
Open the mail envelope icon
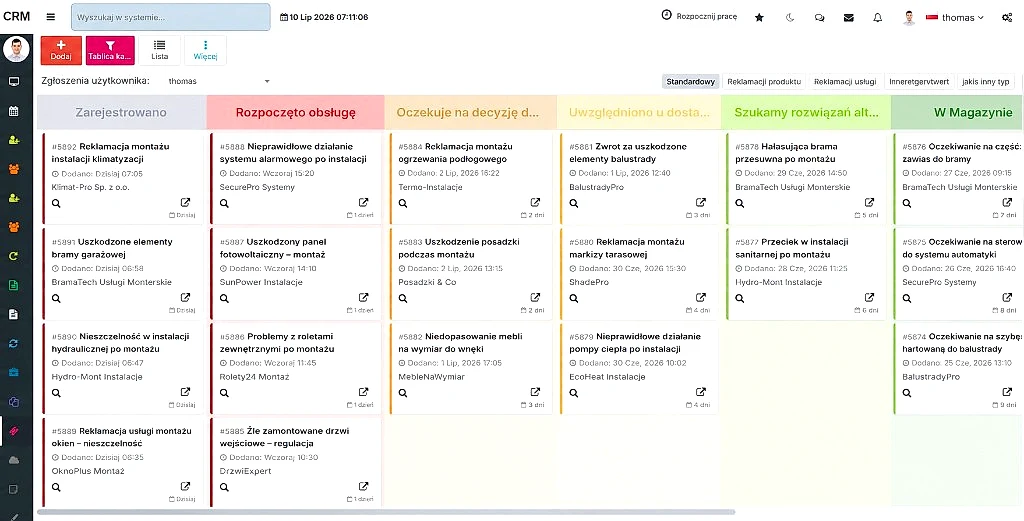tap(848, 18)
